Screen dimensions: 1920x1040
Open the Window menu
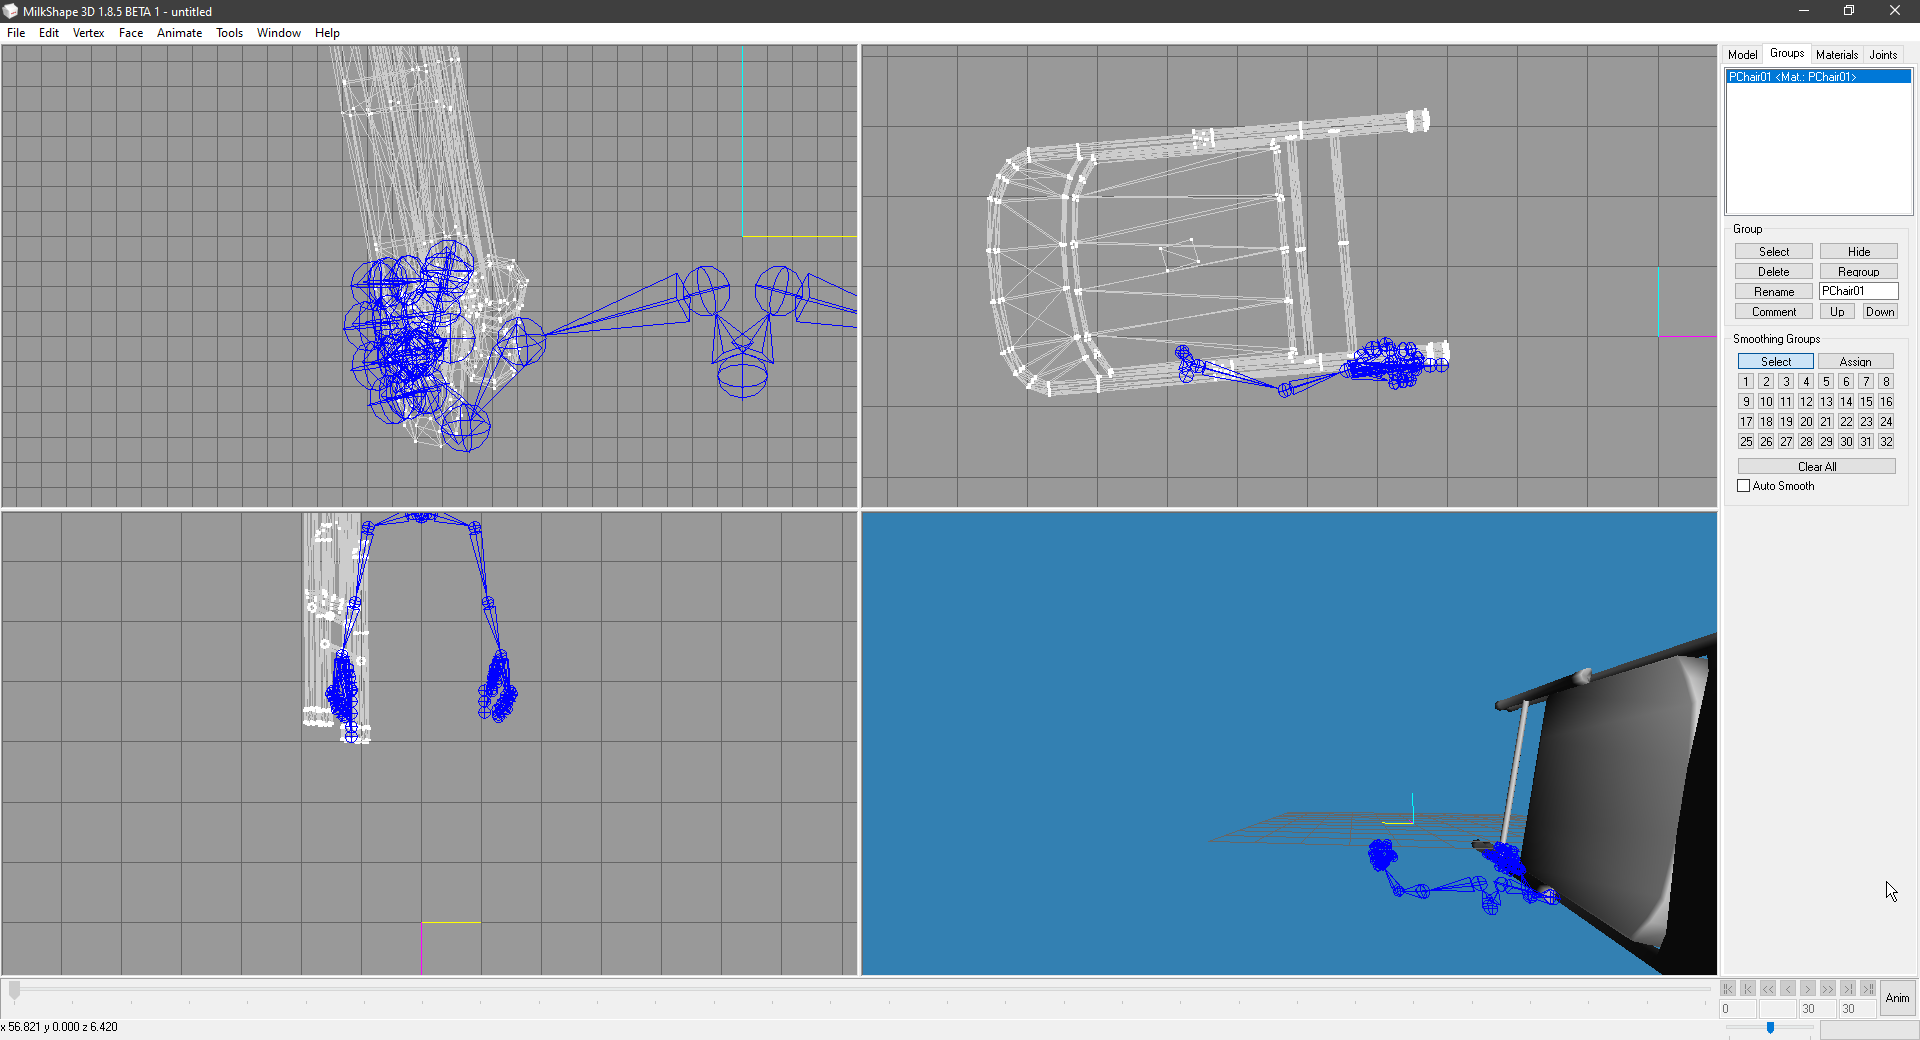point(279,33)
